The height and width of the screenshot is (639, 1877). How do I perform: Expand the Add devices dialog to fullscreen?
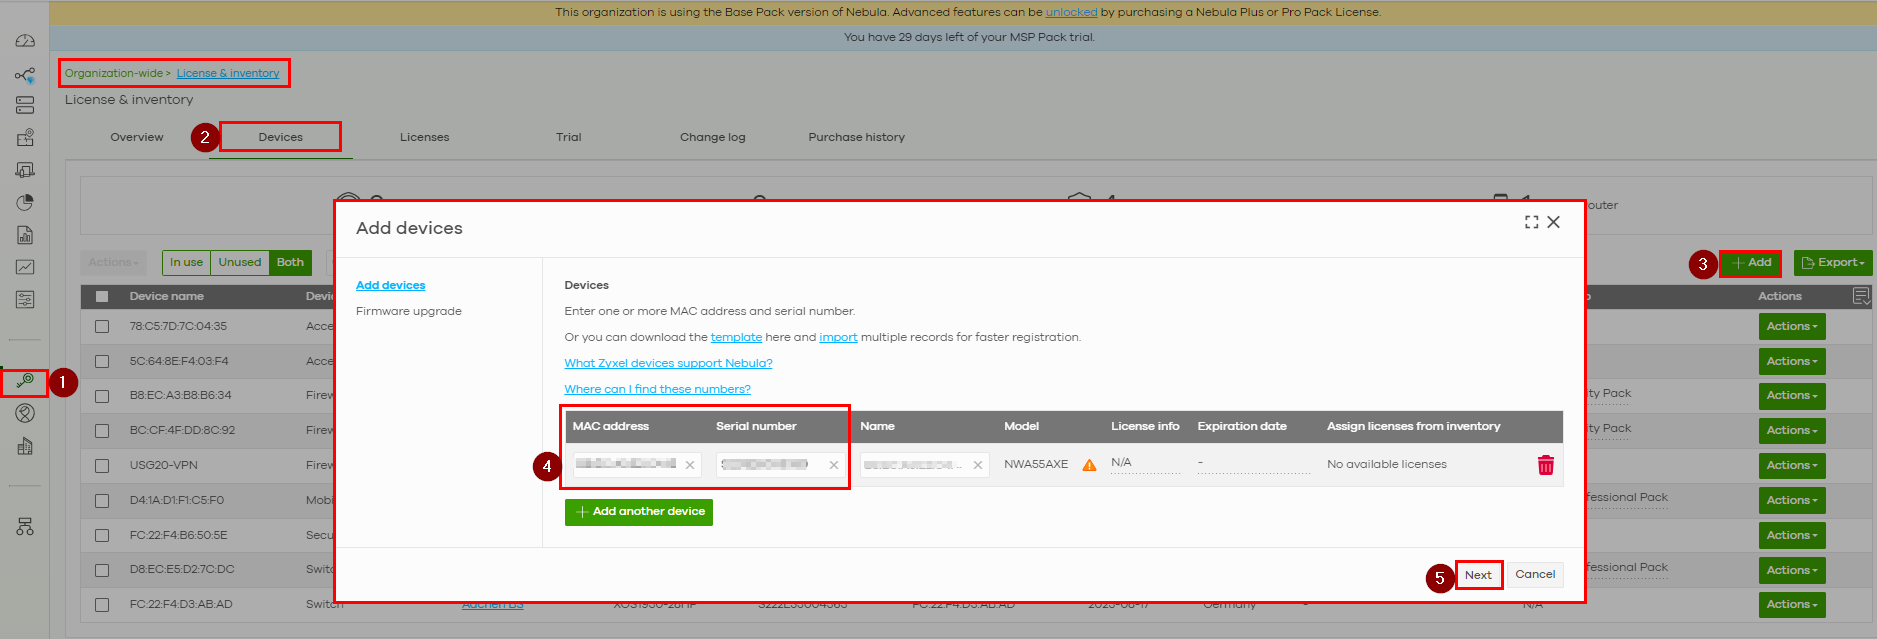click(1531, 222)
